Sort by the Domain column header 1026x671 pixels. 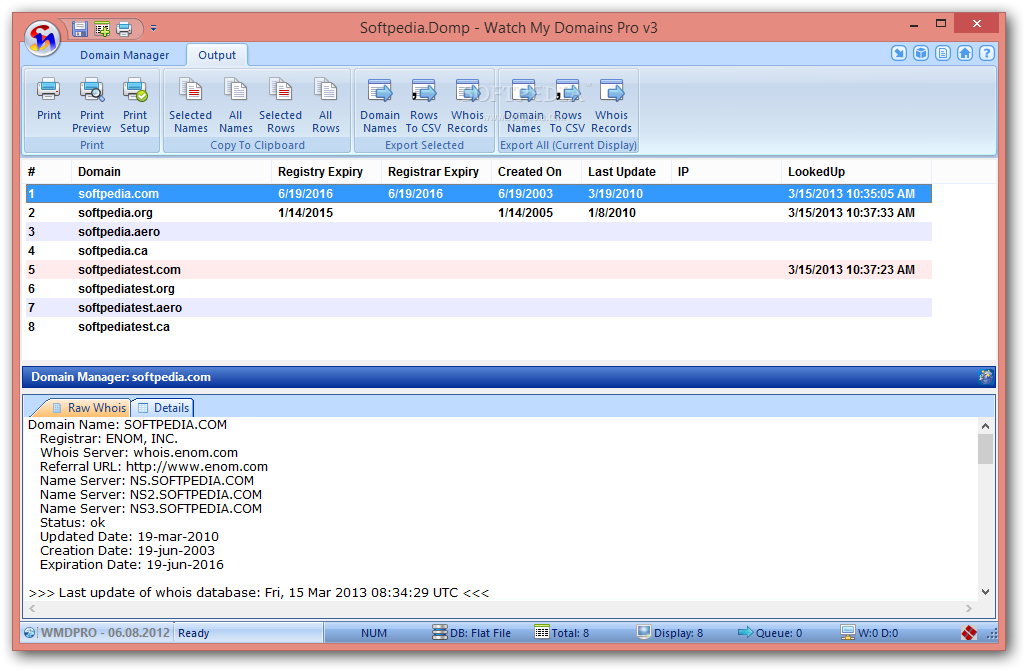[x=171, y=172]
